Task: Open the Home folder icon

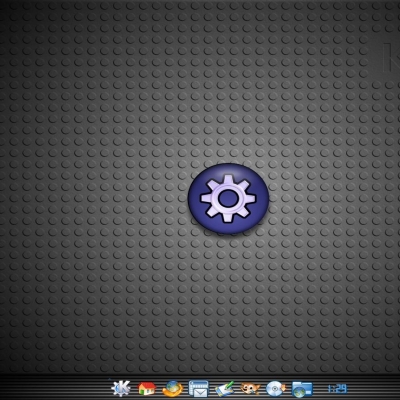Action: 147,388
